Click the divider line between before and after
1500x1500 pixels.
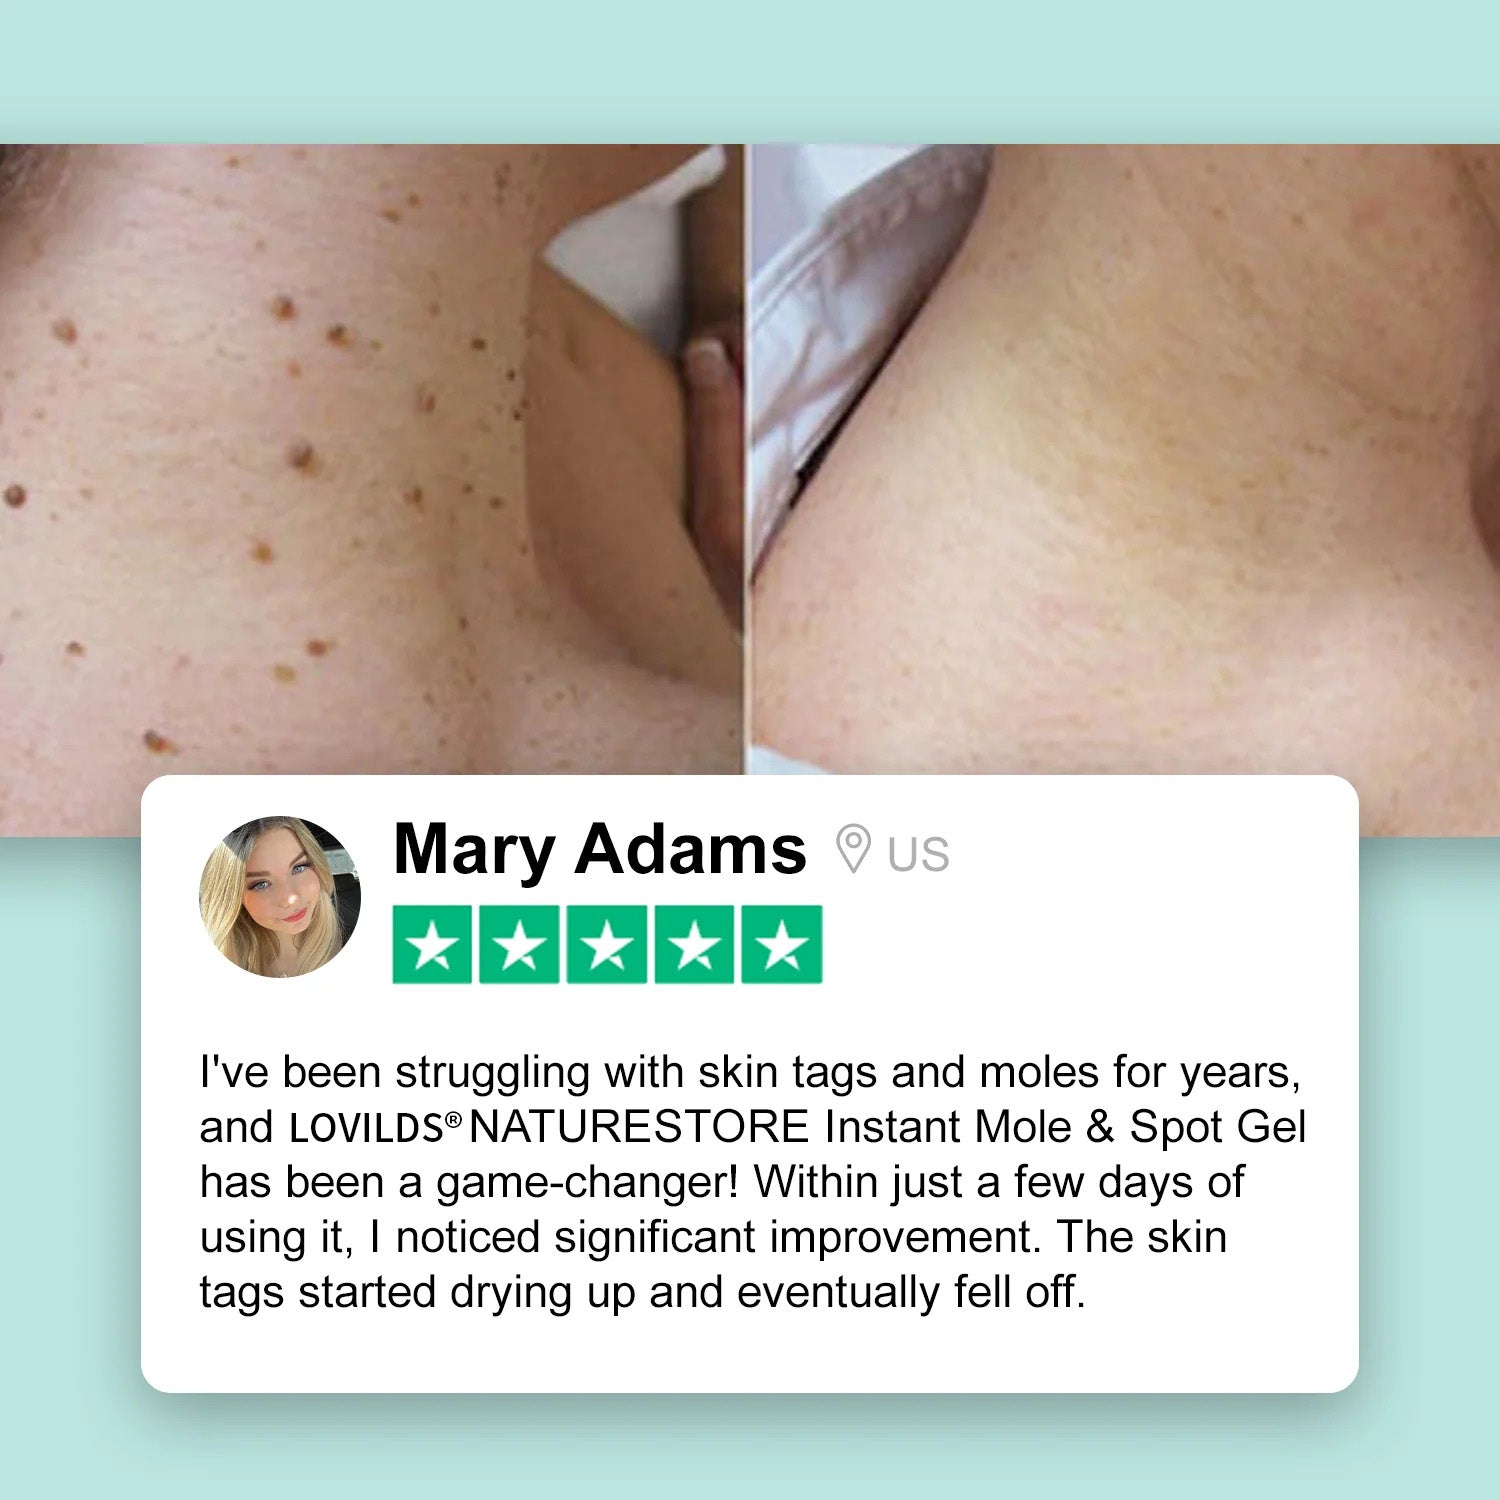click(747, 460)
